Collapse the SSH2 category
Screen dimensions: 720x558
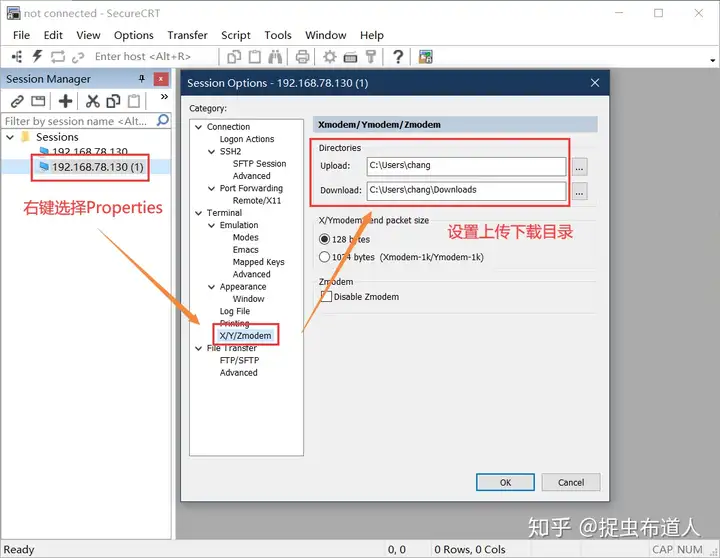coord(211,152)
